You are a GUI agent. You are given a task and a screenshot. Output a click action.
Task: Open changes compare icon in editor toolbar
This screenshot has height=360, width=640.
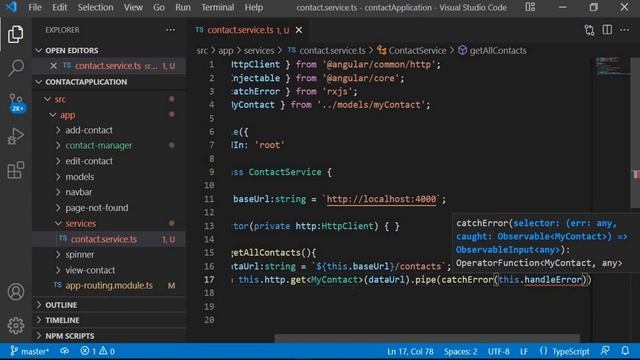(589, 30)
